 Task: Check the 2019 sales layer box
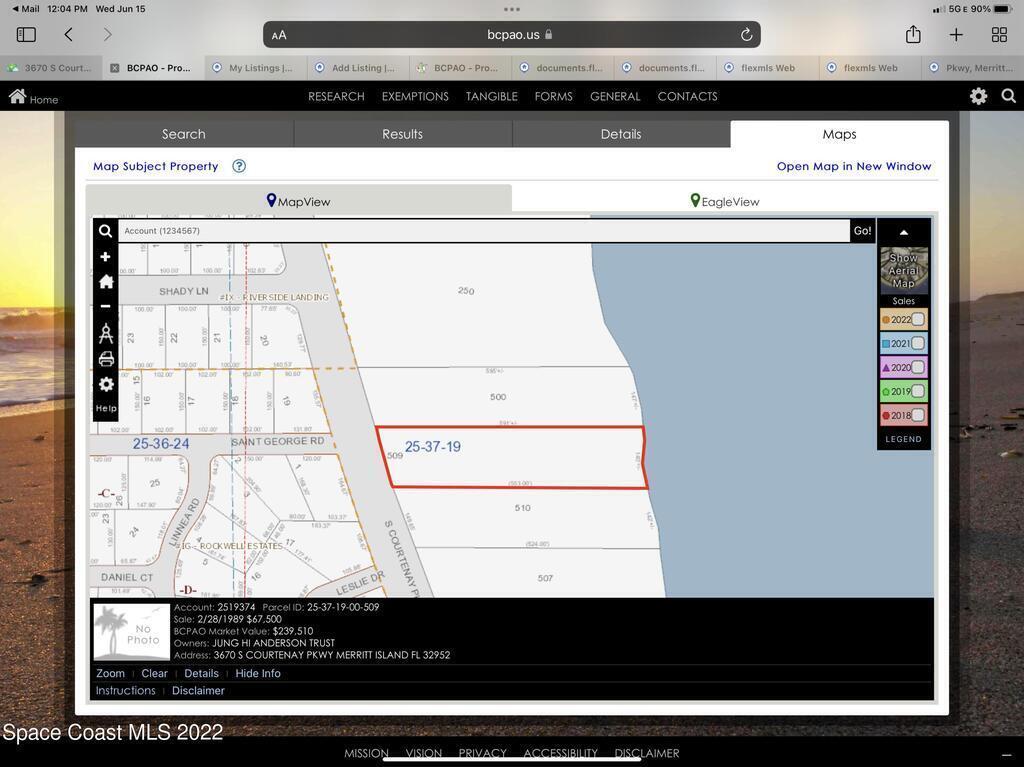tap(917, 391)
